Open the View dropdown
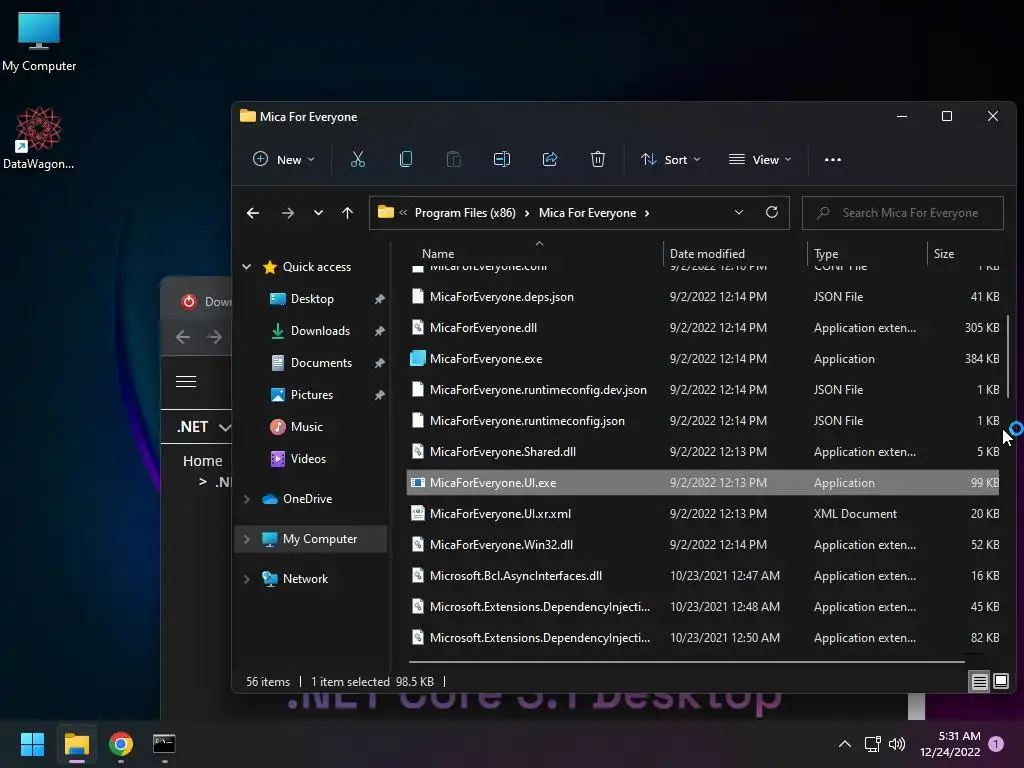The height and width of the screenshot is (768, 1024). click(760, 159)
